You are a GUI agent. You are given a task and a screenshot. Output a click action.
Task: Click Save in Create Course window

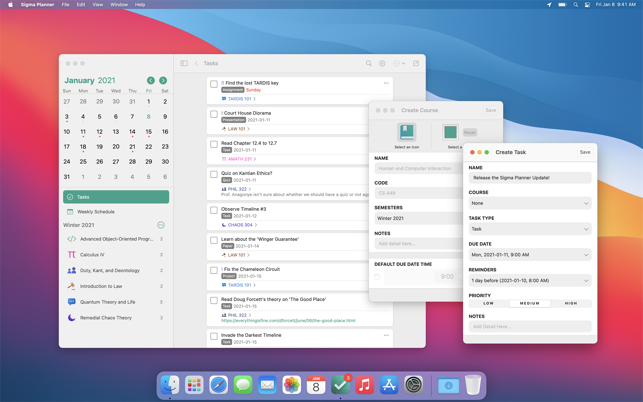coord(490,110)
